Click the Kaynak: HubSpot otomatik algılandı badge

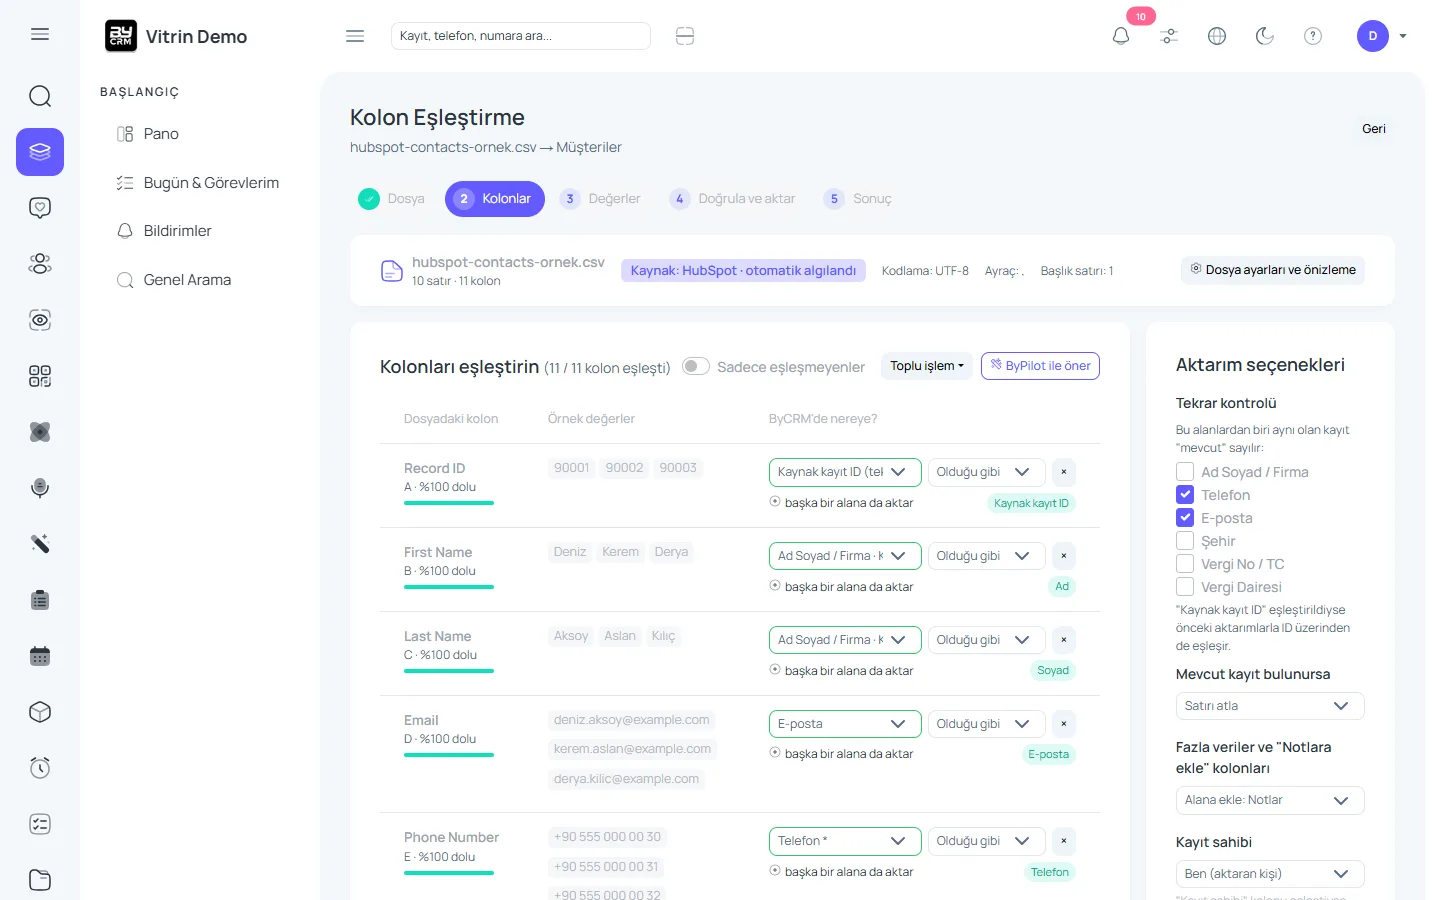point(743,271)
